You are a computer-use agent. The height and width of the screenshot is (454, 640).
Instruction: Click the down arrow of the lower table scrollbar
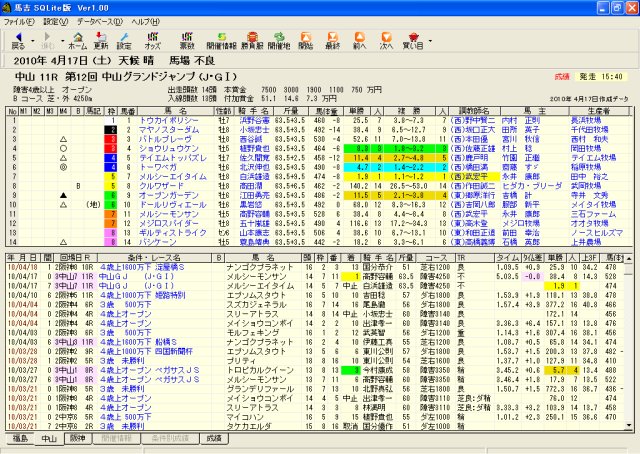click(629, 426)
